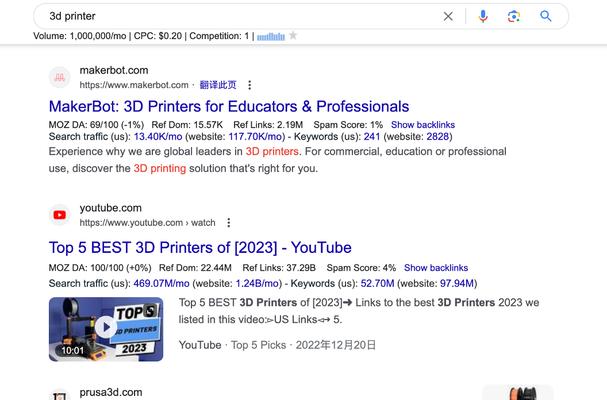This screenshot has height=400, width=607.
Task: Click the 翻译此页 translate link
Action: 218,85
